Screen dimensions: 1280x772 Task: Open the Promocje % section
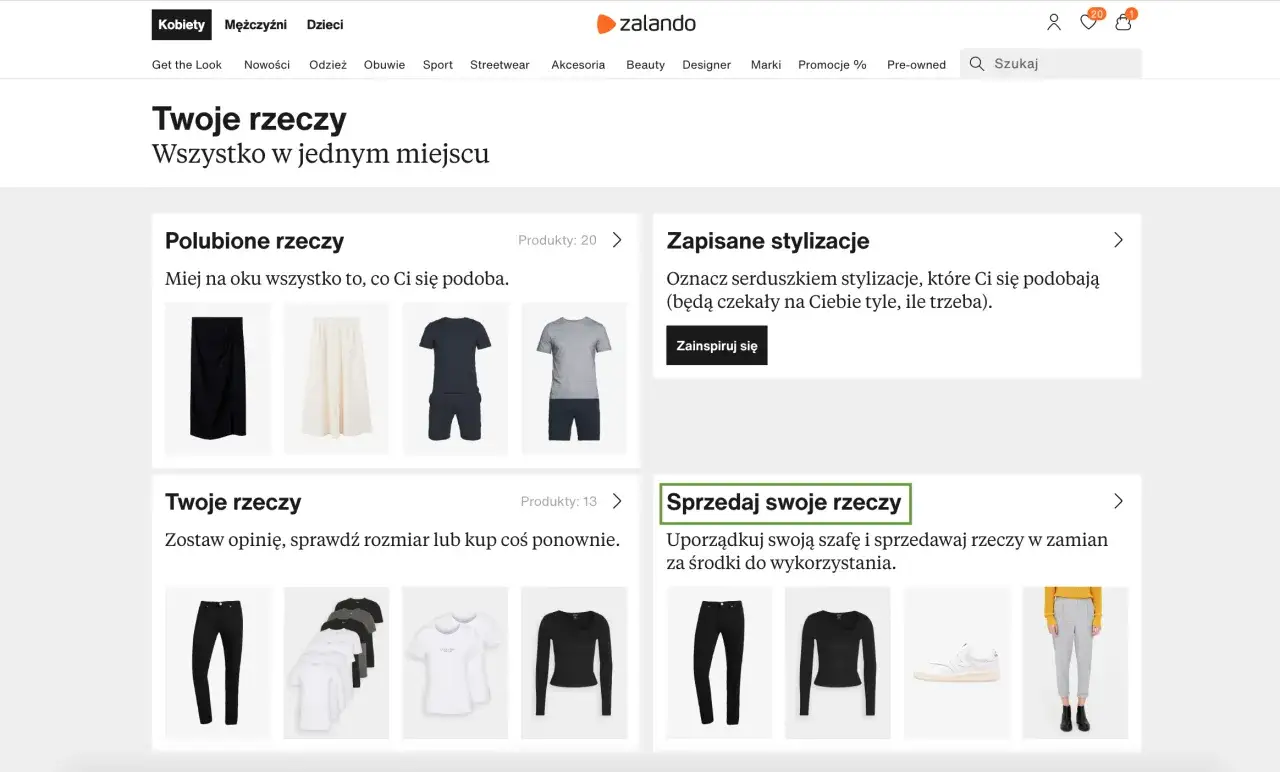tap(831, 64)
